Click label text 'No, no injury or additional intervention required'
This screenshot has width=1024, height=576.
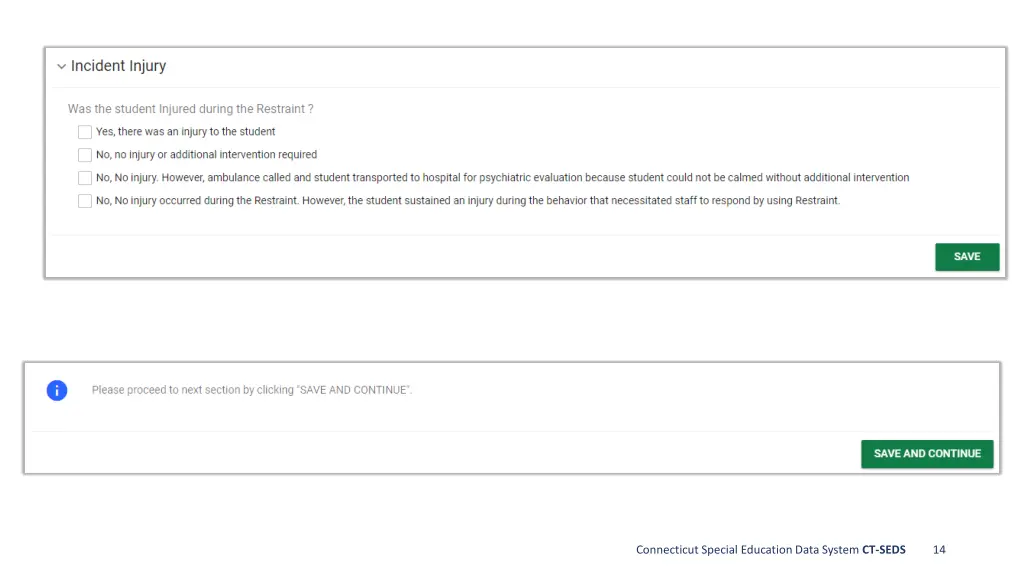206,154
